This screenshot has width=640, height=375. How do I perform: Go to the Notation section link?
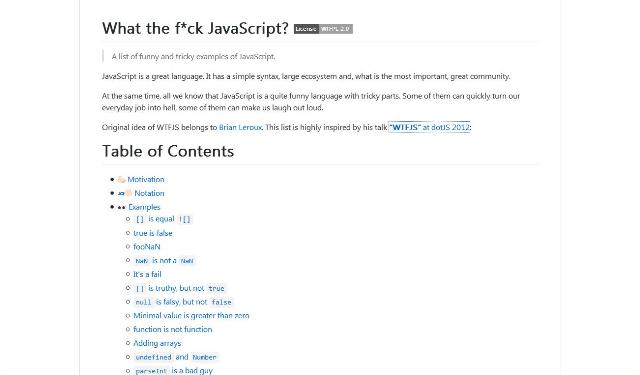pos(149,193)
